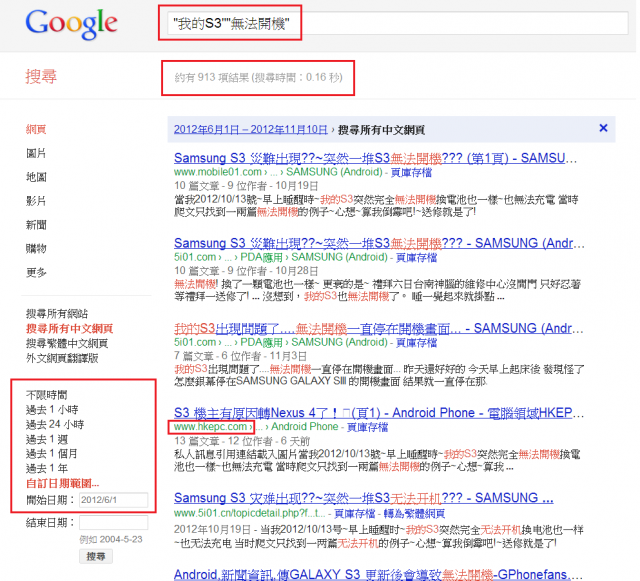The height and width of the screenshot is (581, 640).
Task: Open result 我的S3出現問題了....無法開機
Action: pos(378,328)
